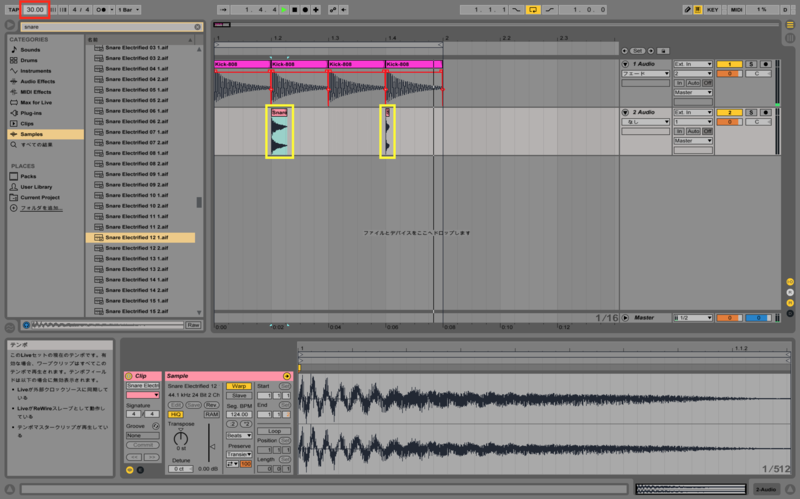
Task: Reverse sample with Rev button
Action: coord(211,405)
